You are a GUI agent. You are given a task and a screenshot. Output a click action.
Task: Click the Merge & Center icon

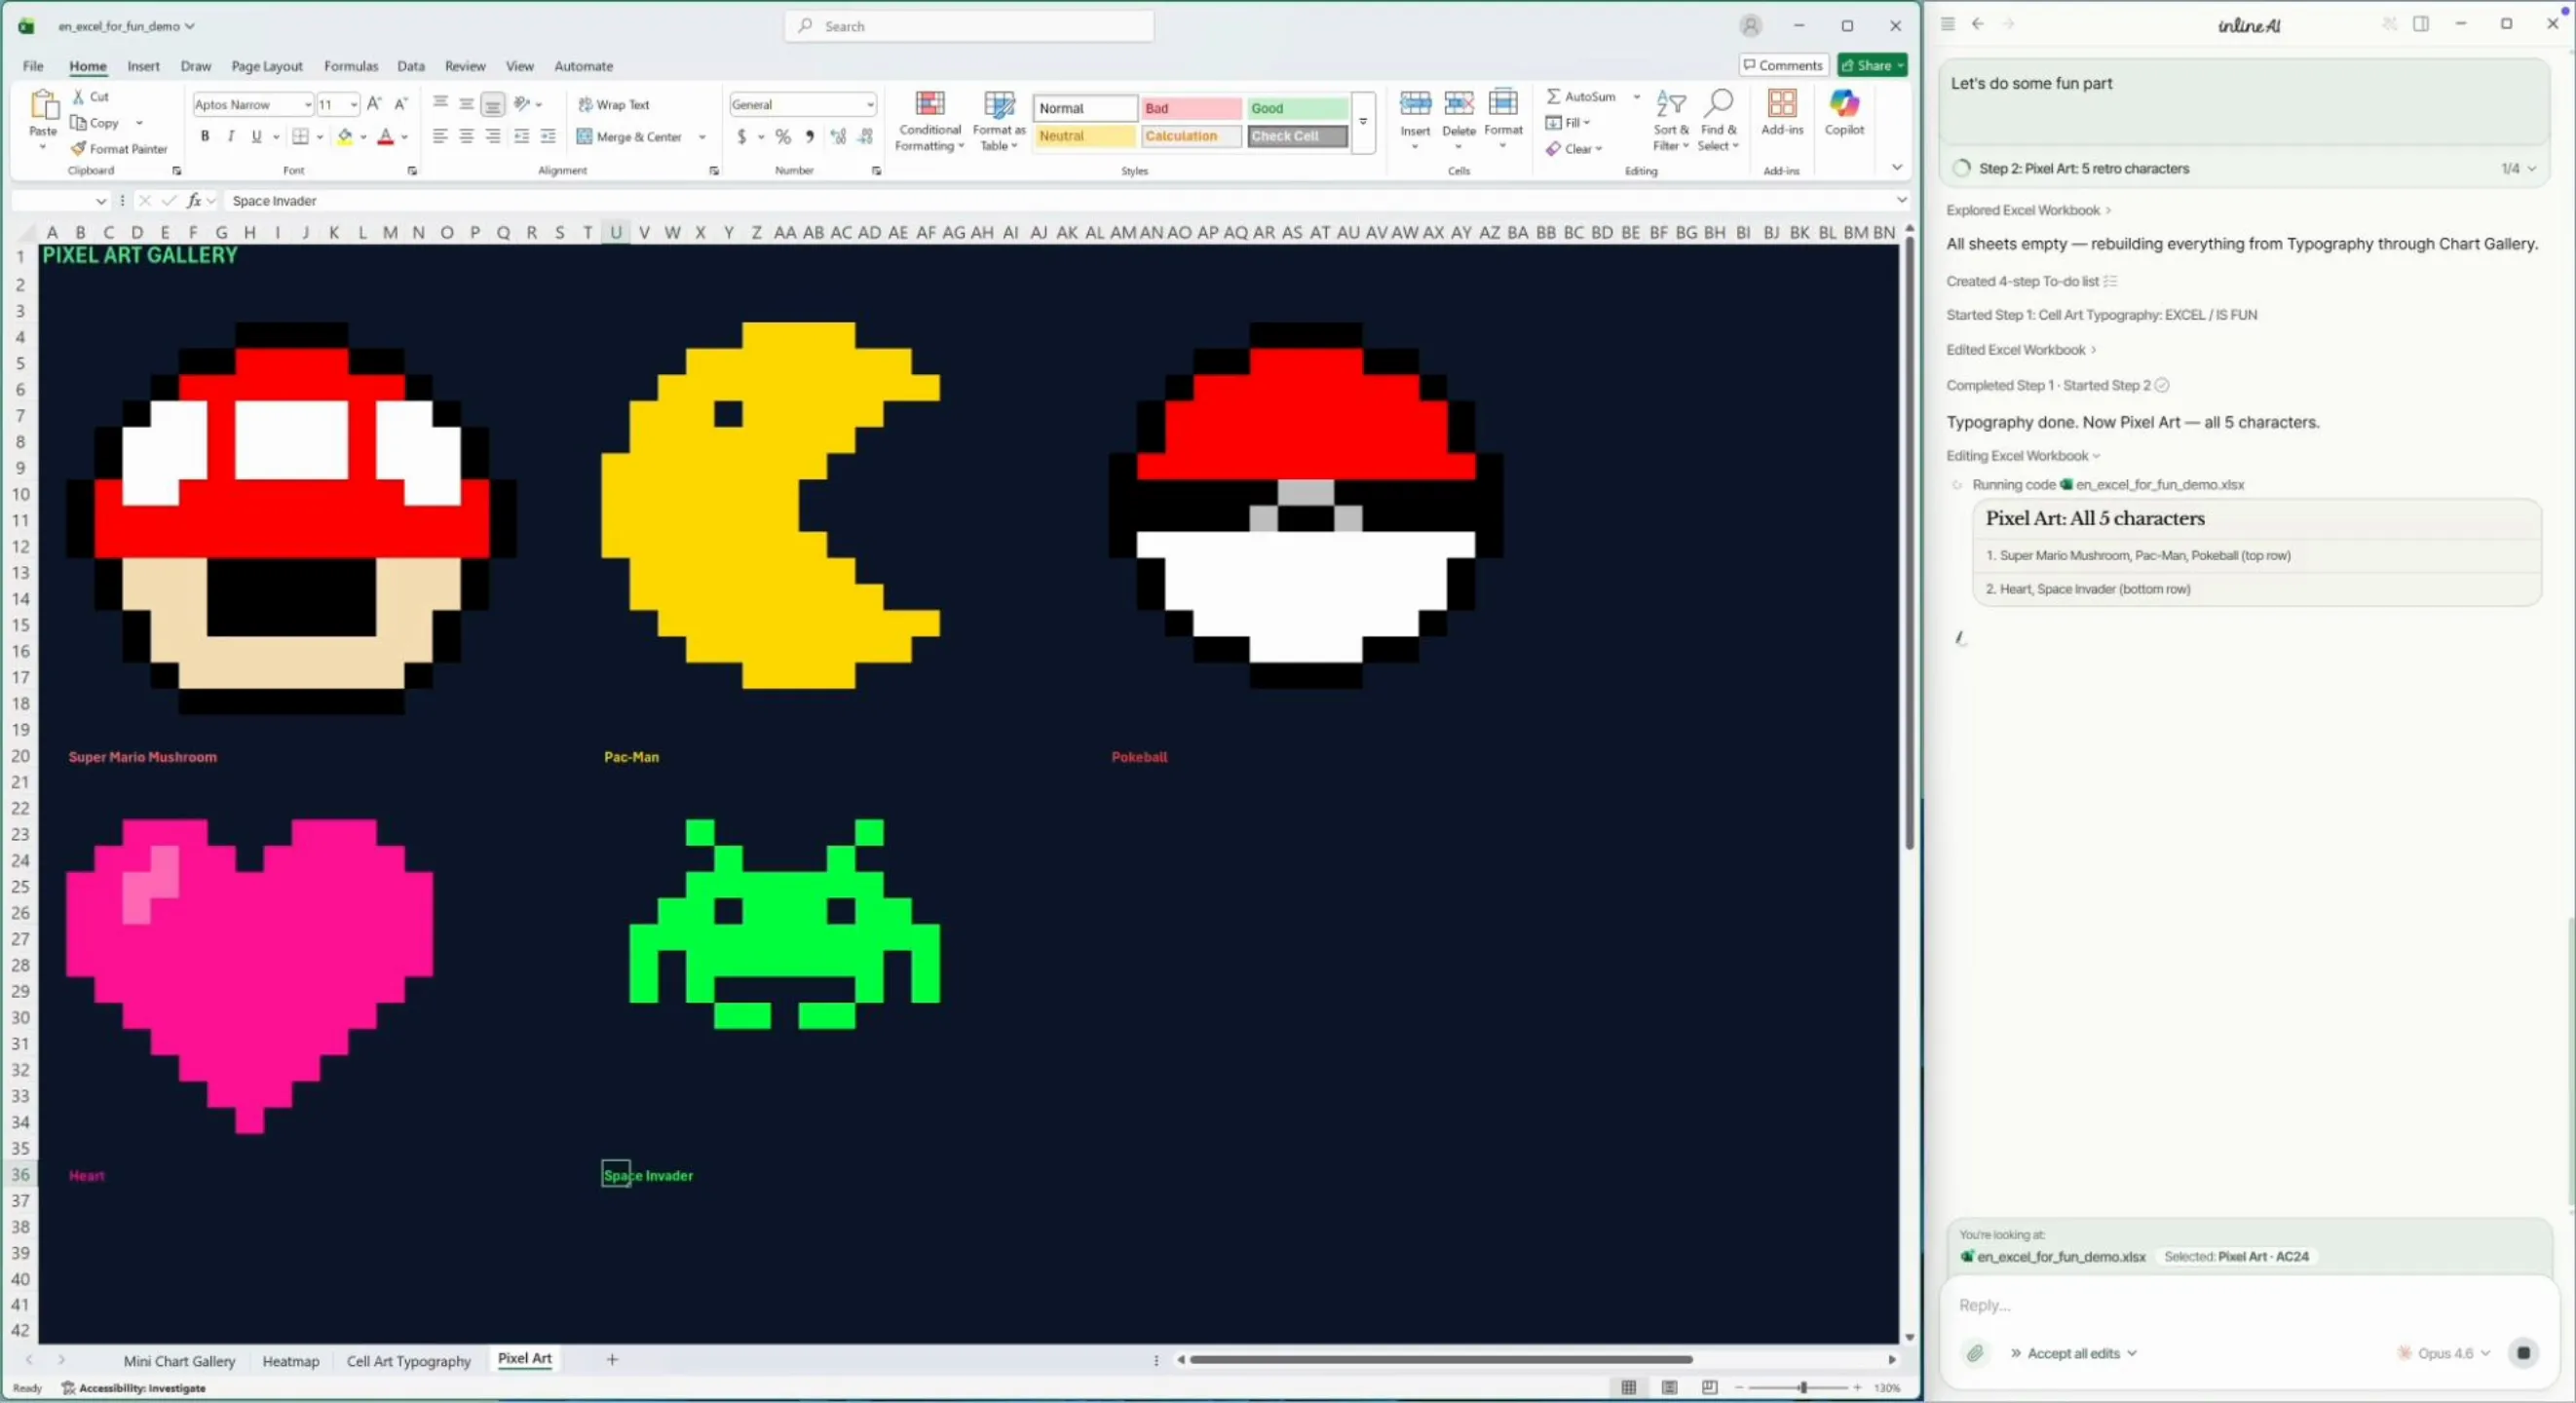click(585, 136)
